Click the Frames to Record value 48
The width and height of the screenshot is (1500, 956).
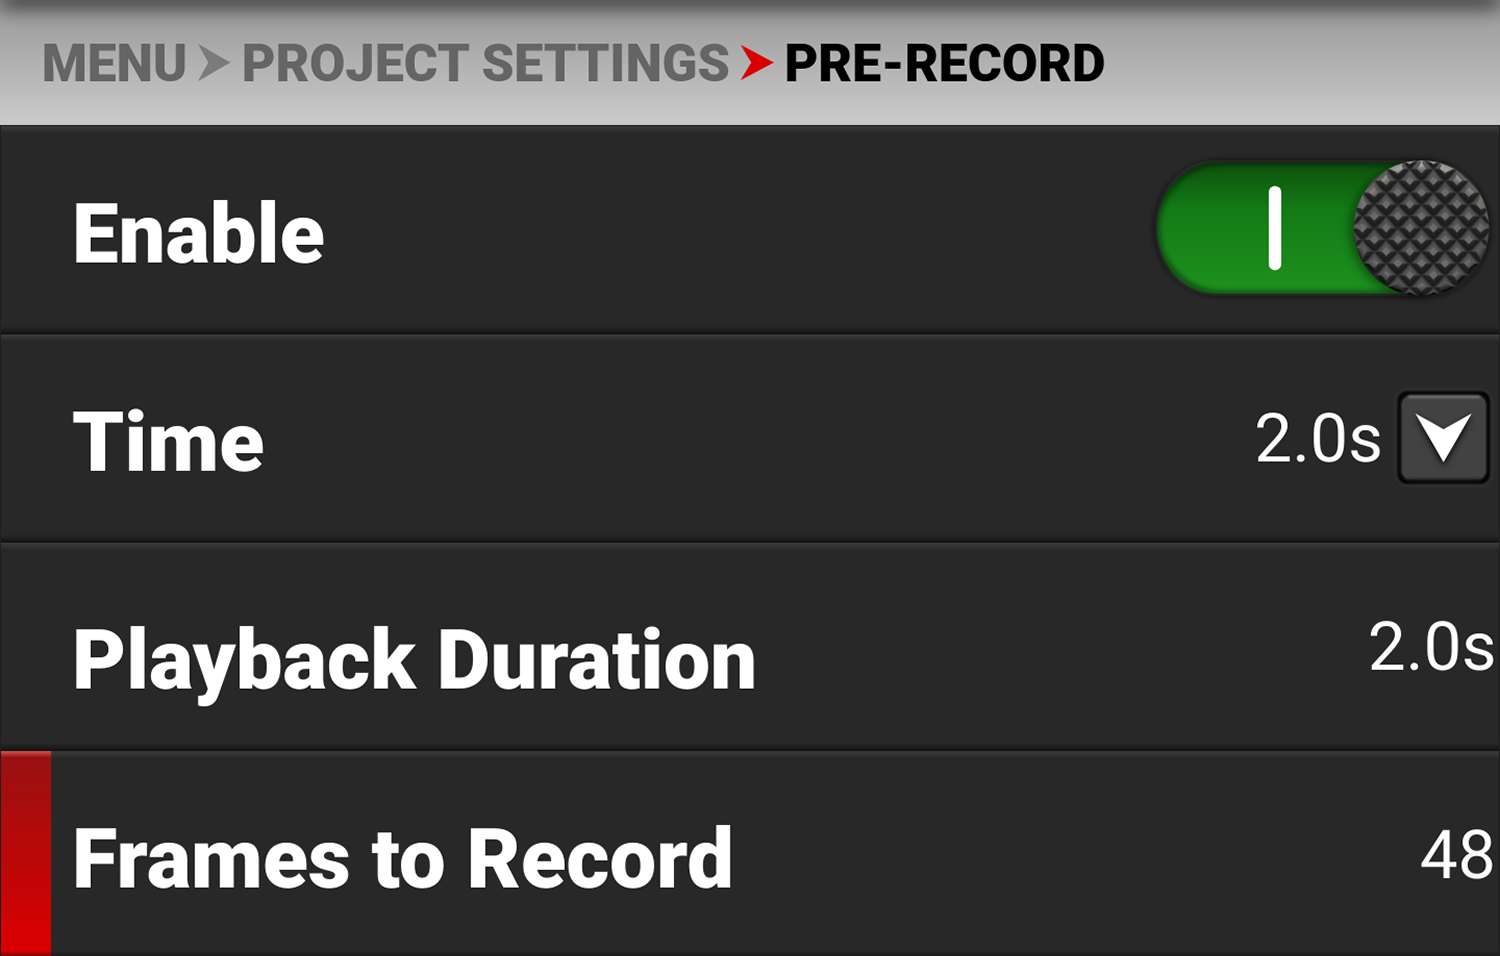tap(1456, 856)
